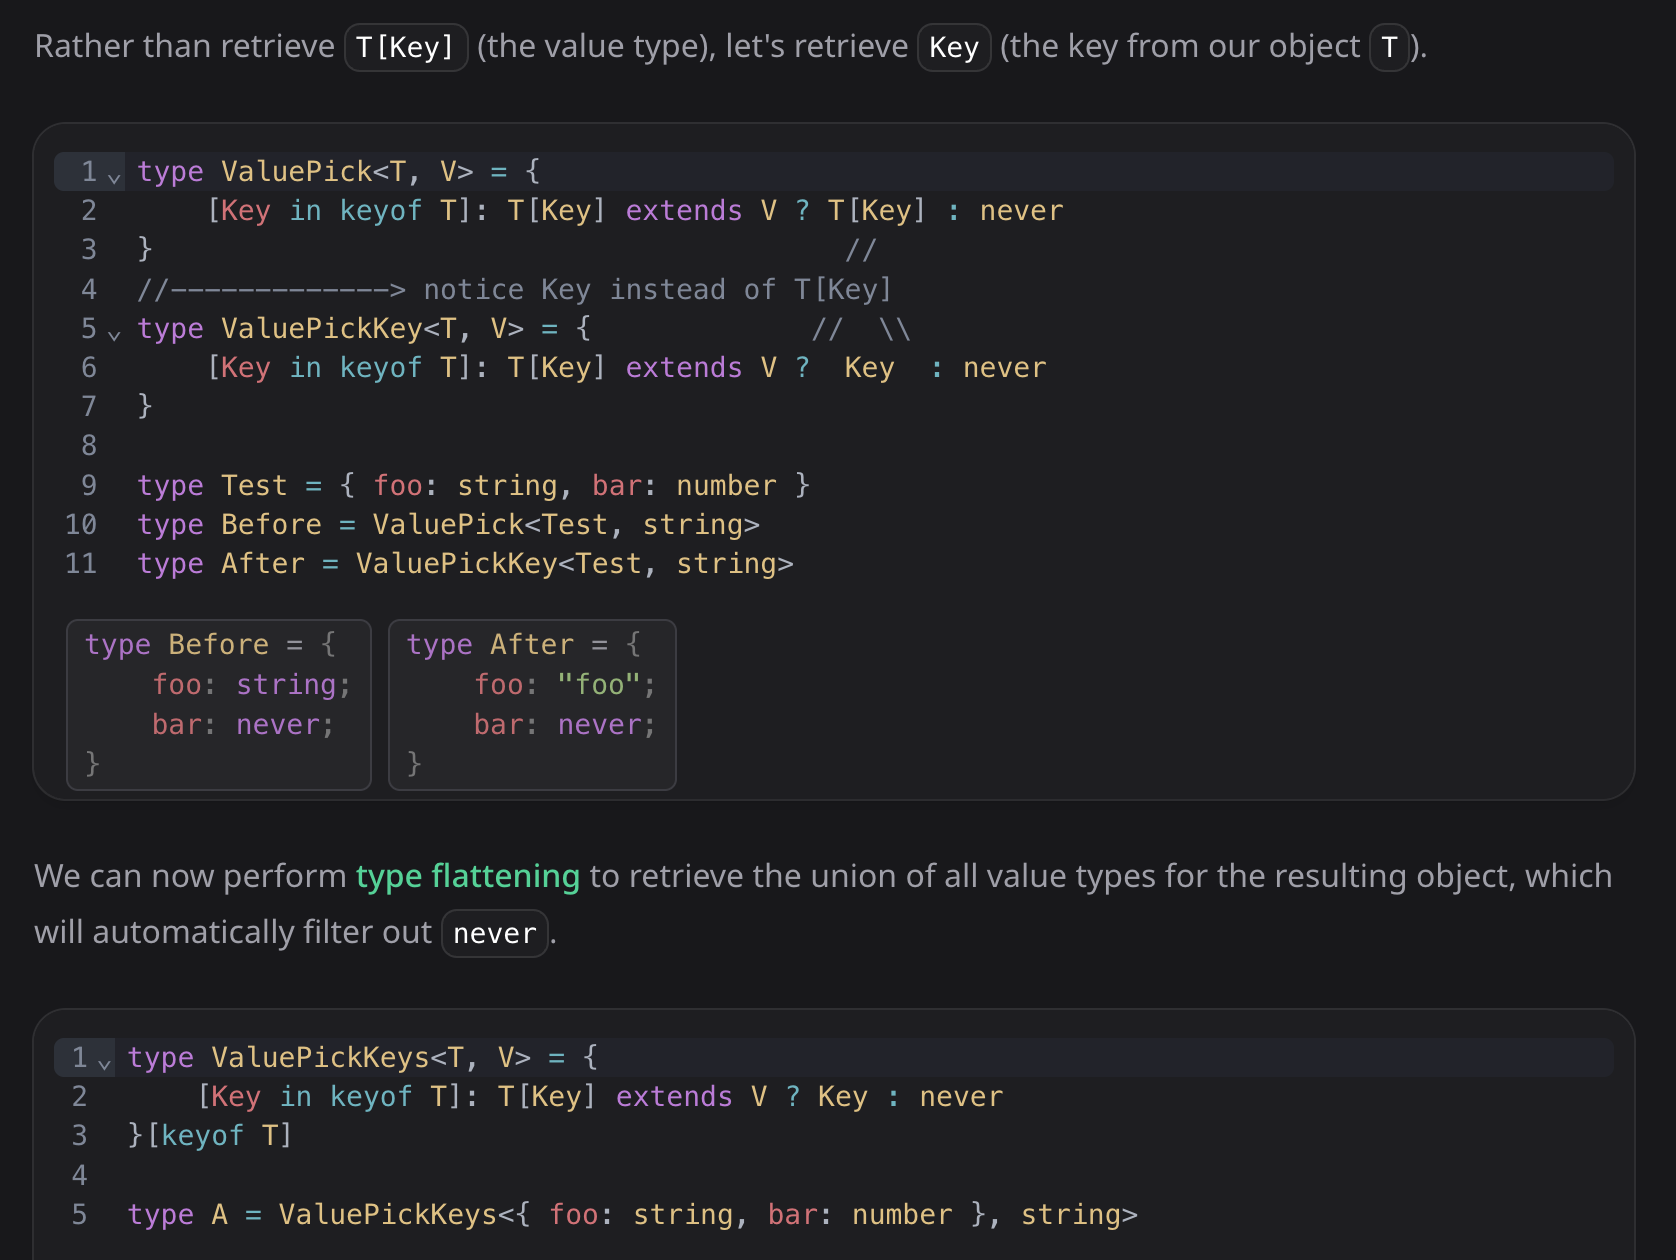Click the mapped type line 2 in second code block
This screenshot has width=1676, height=1260.
click(x=600, y=1097)
